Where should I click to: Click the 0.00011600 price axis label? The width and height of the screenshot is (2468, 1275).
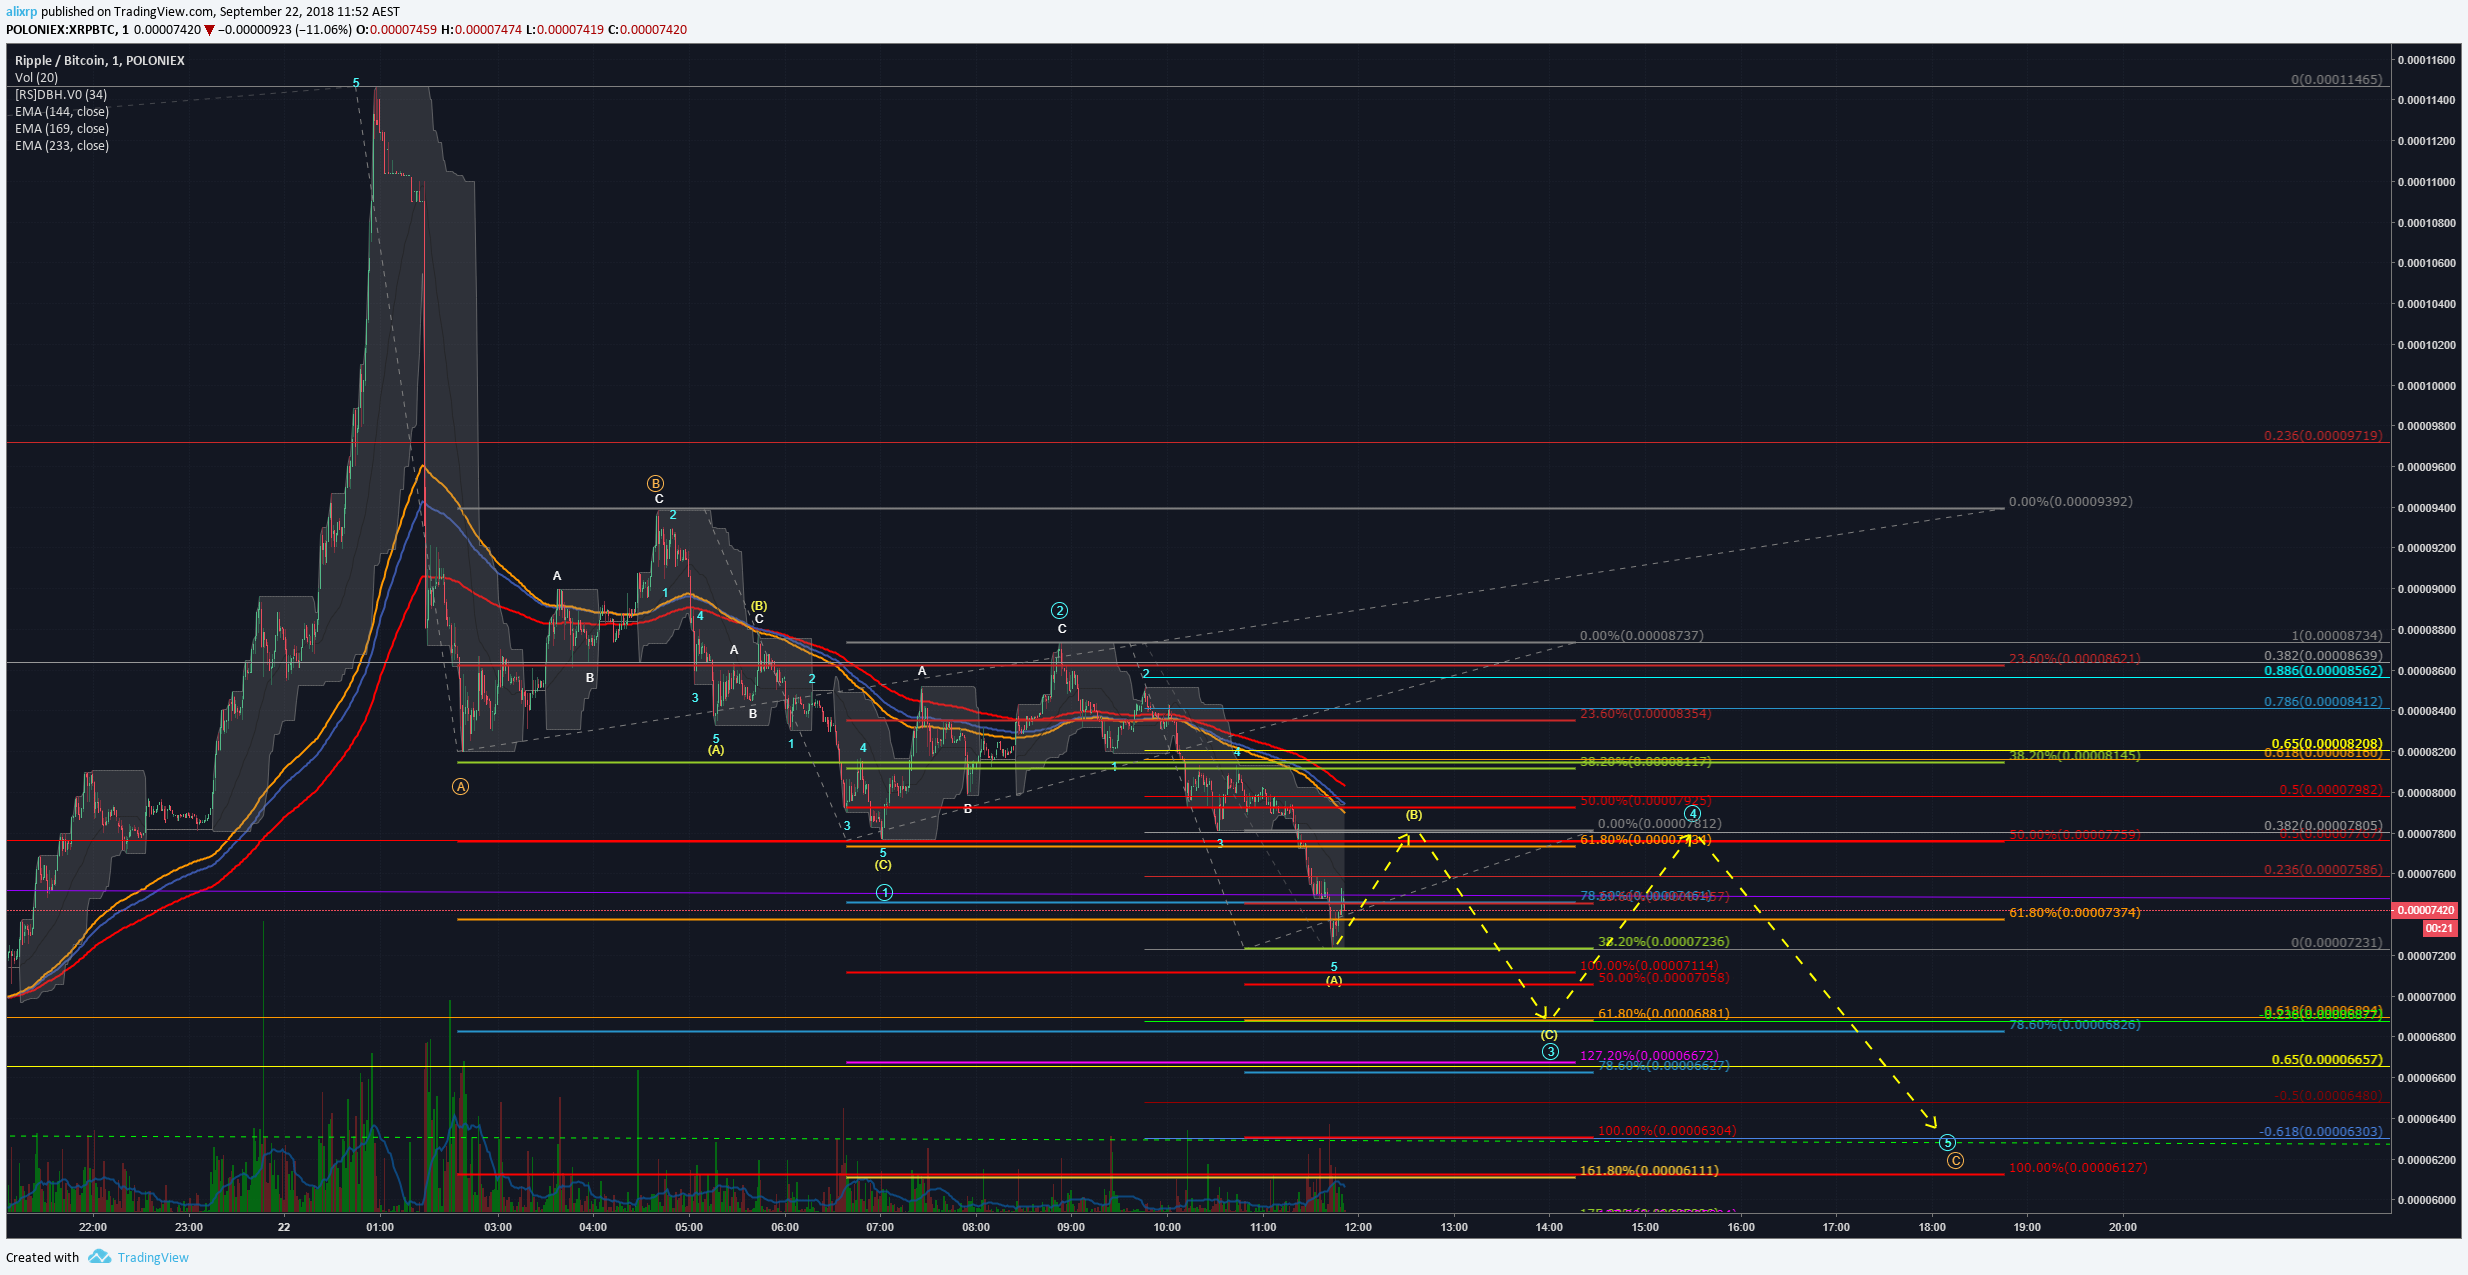[2425, 60]
